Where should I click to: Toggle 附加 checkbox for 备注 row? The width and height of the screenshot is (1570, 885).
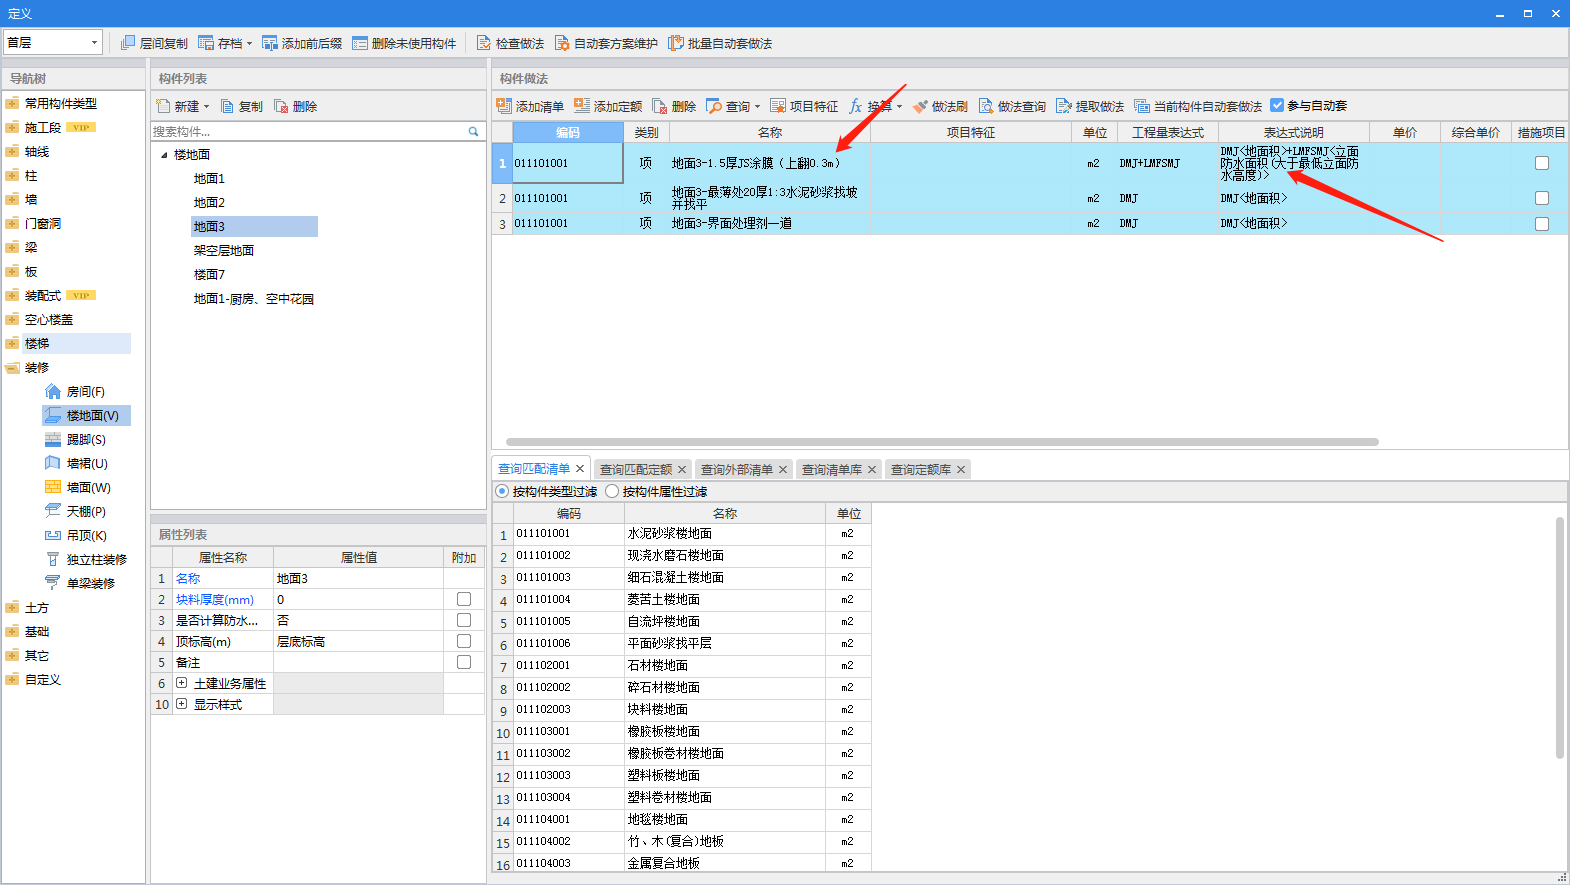[x=464, y=662]
